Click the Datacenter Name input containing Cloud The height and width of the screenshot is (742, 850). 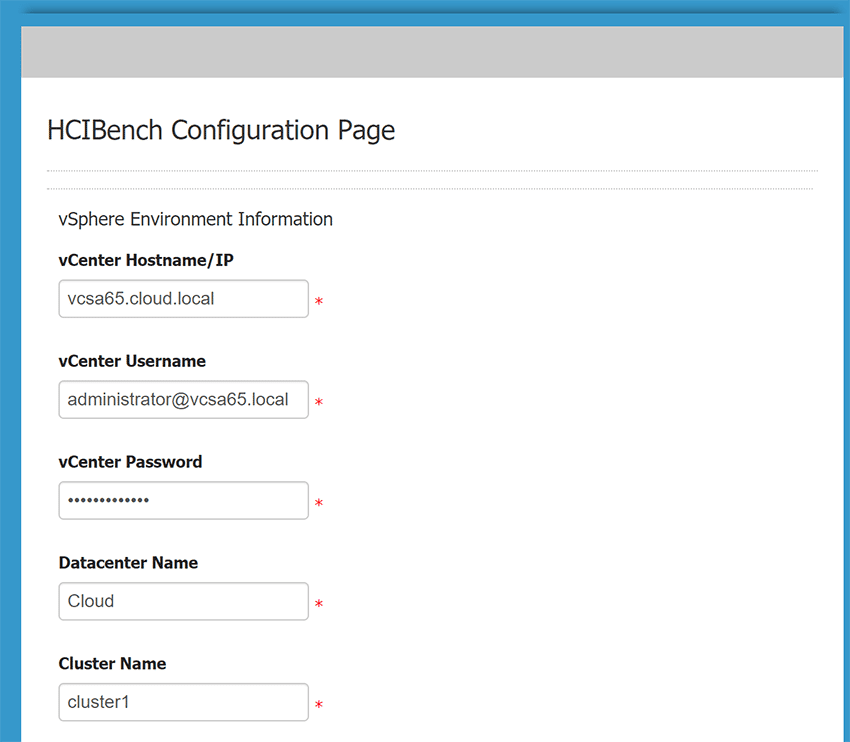183,602
